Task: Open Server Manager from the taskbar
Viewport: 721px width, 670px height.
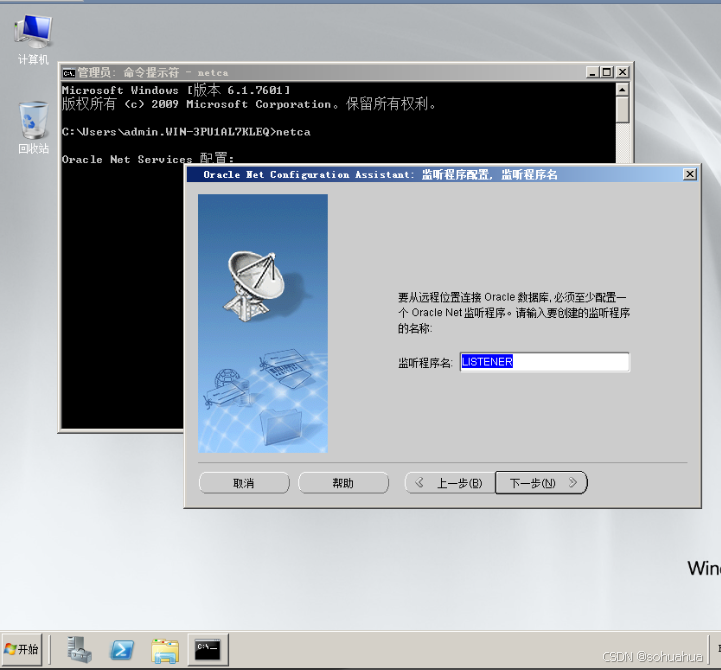Action: tap(79, 649)
